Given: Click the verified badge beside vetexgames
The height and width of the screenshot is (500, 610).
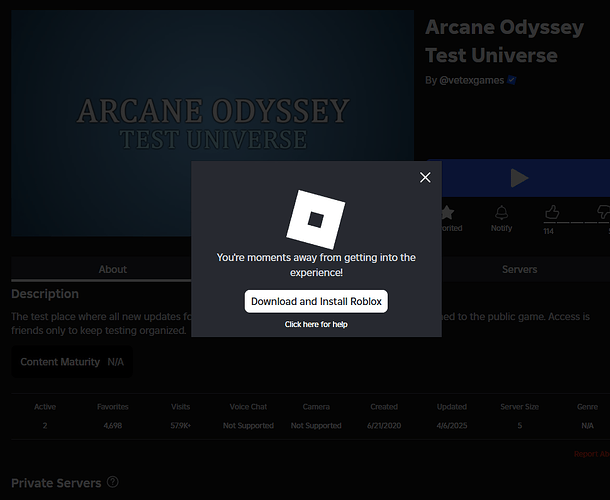Looking at the screenshot, I should (512, 80).
